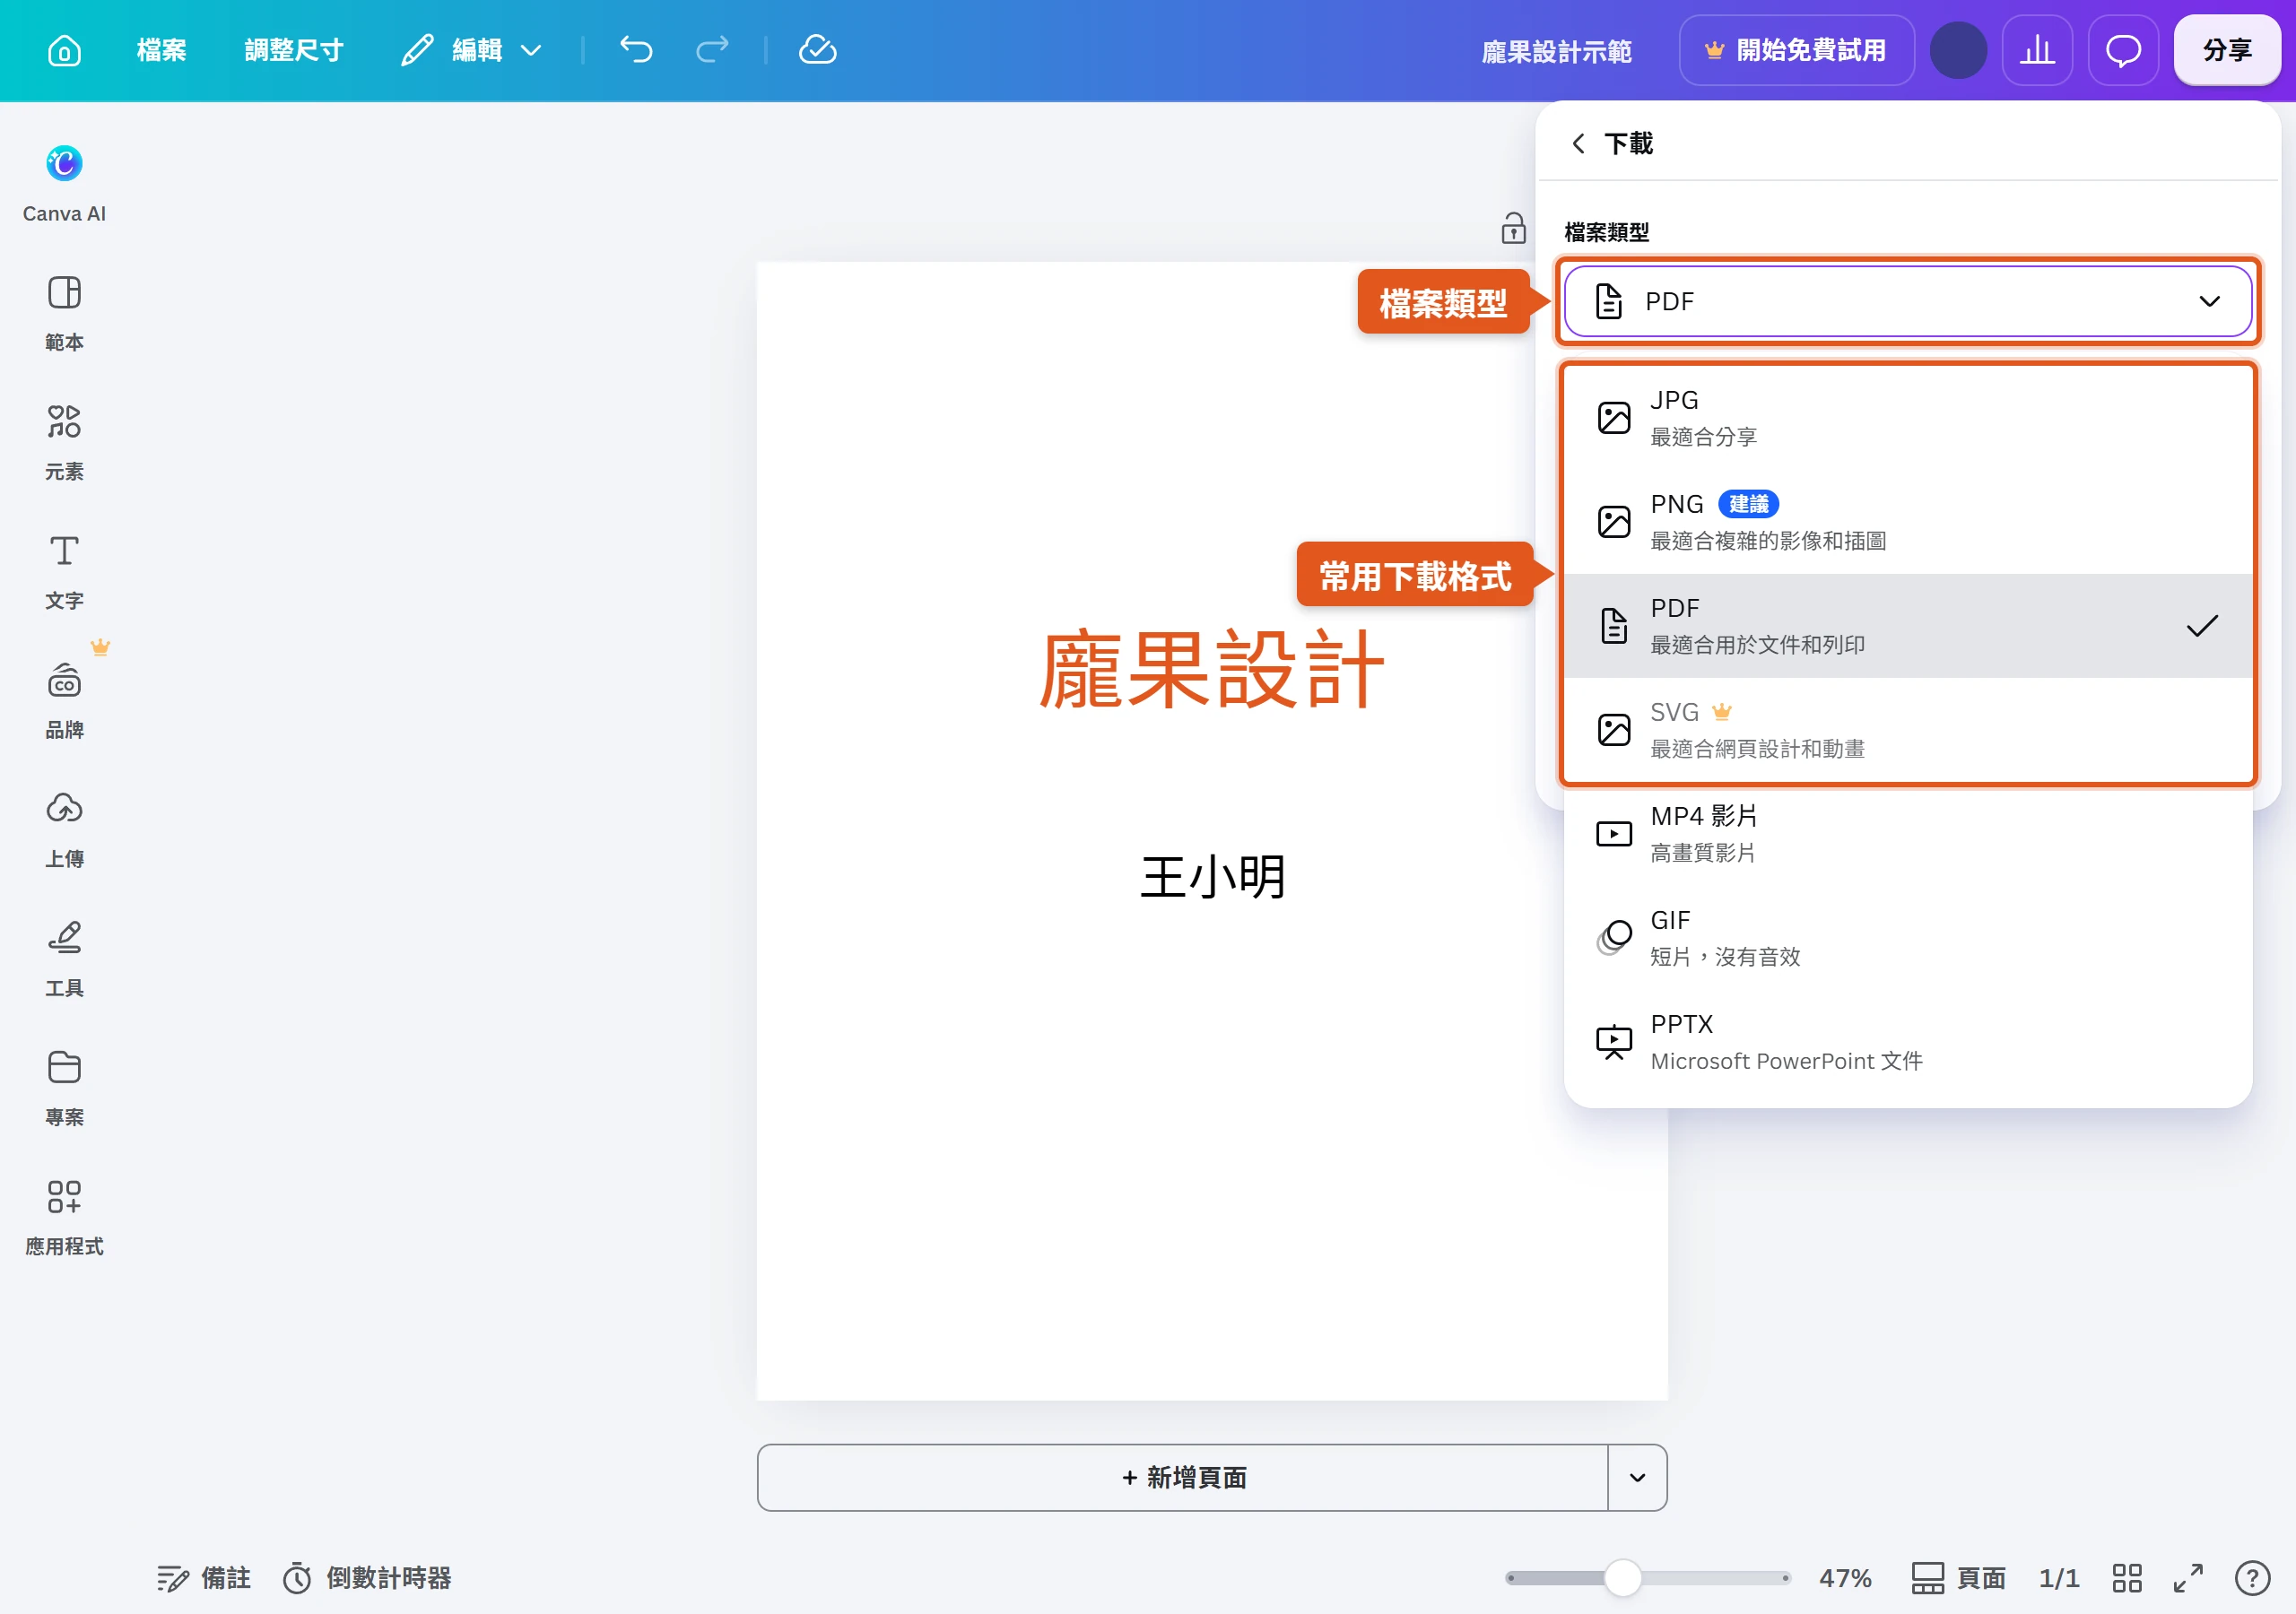Viewport: 2296px width, 1614px height.
Task: Click the 新增頁面 button
Action: pyautogui.click(x=1183, y=1477)
